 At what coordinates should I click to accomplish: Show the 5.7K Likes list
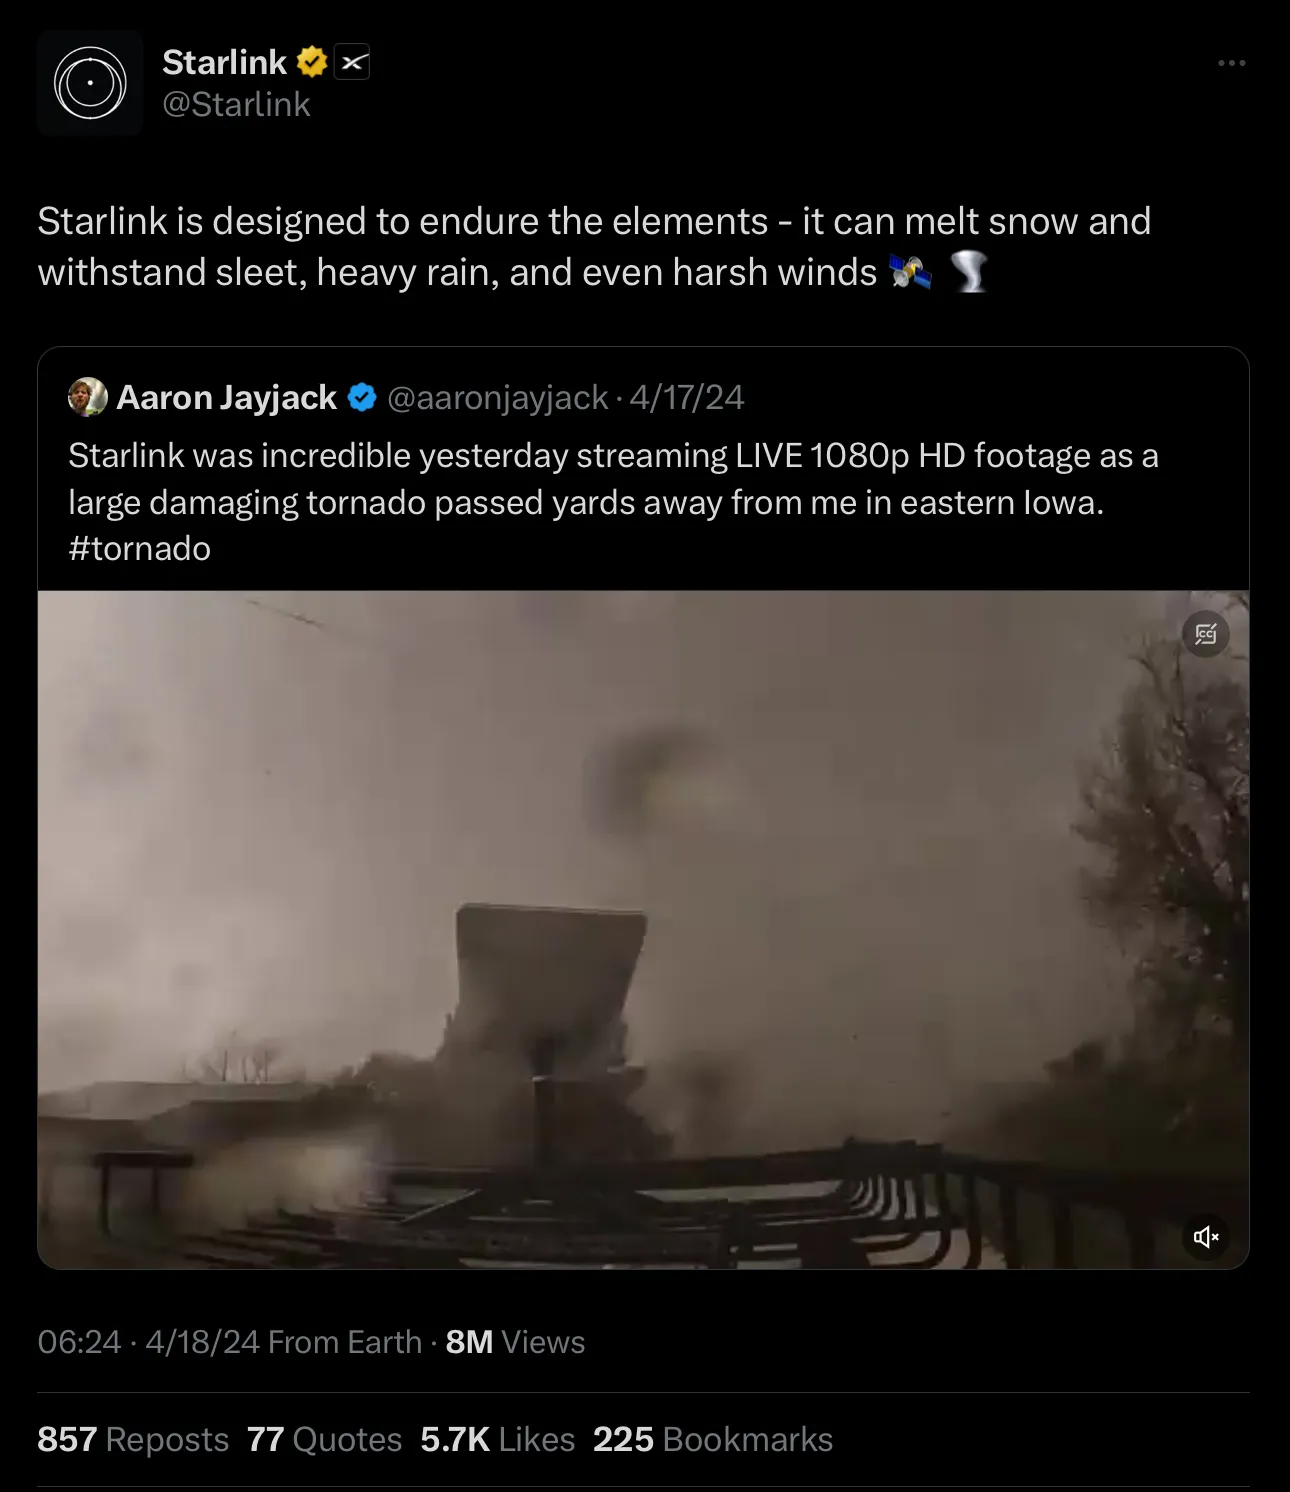click(497, 1439)
